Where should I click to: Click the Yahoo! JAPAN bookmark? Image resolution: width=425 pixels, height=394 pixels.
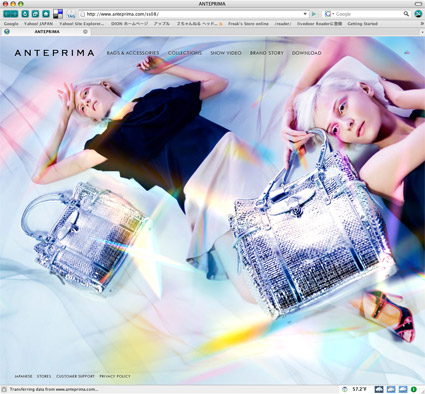pyautogui.click(x=38, y=24)
